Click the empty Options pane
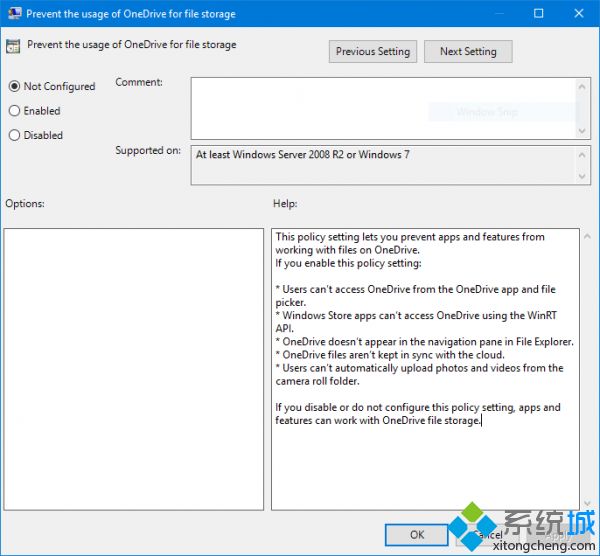The height and width of the screenshot is (556, 600). [134, 369]
